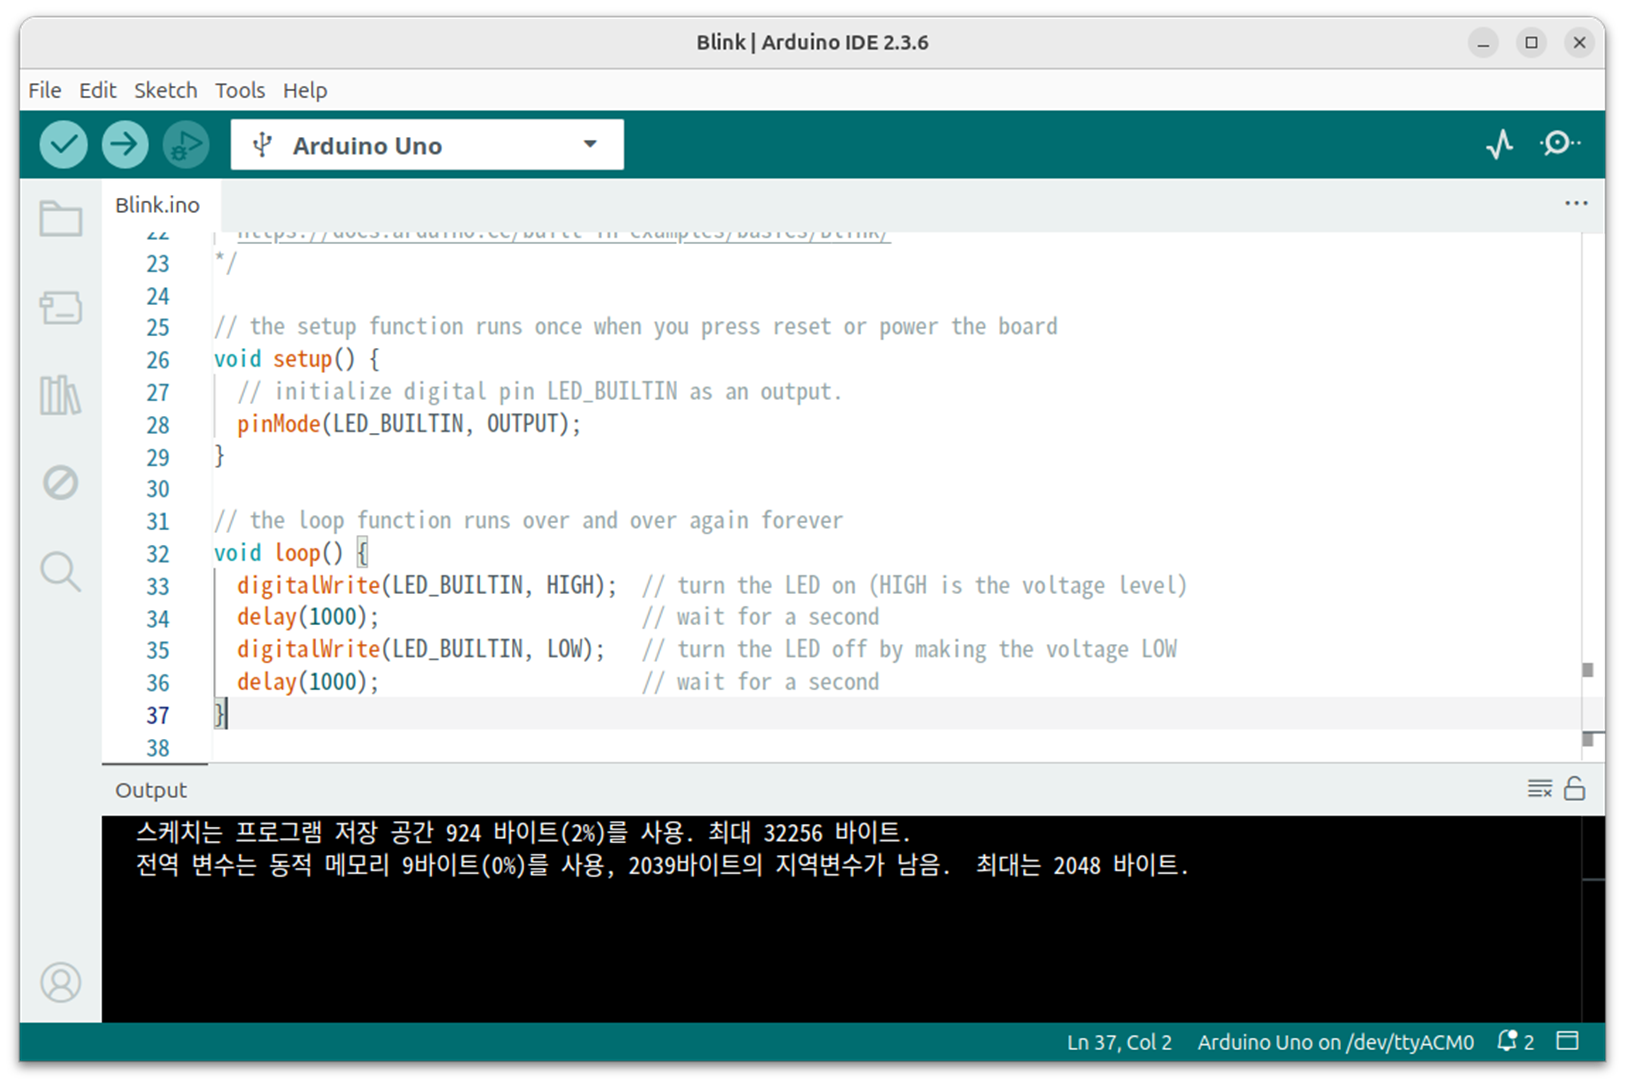The width and height of the screenshot is (1625, 1085).
Task: Open the Boards Manager sidebar icon
Action: coord(61,307)
